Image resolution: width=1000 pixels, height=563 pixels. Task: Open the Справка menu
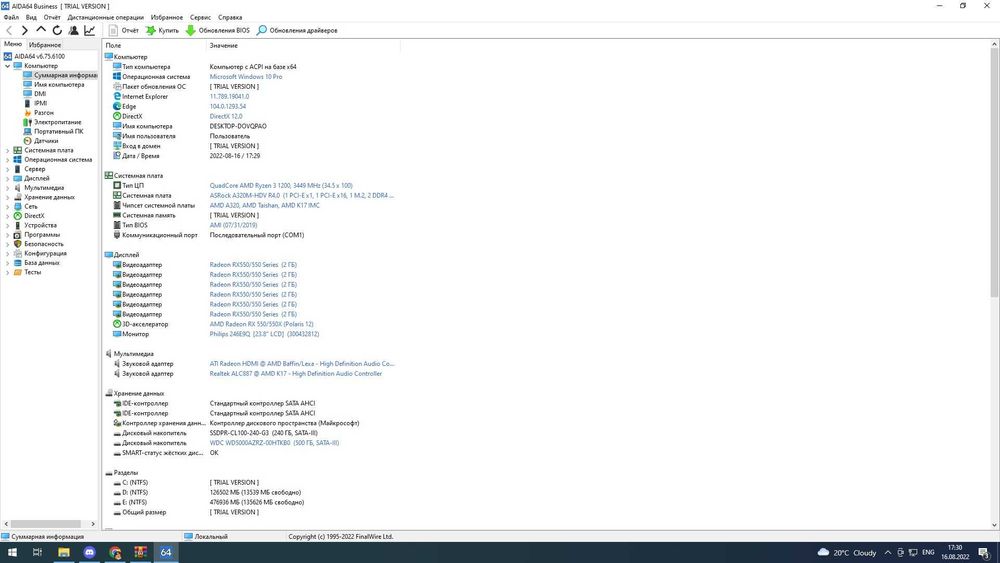230,17
